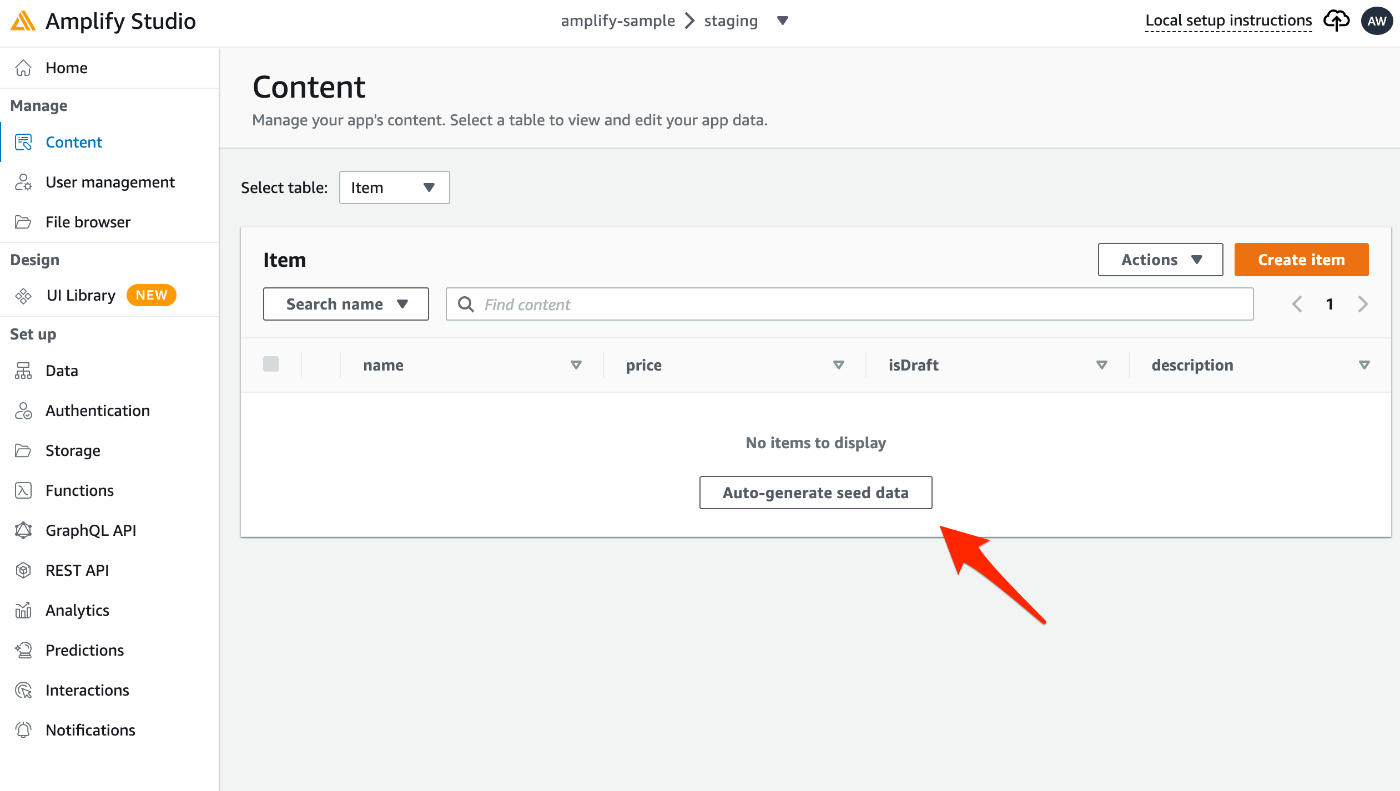Open the price column sort arrow
This screenshot has height=791, width=1400.
click(x=839, y=365)
